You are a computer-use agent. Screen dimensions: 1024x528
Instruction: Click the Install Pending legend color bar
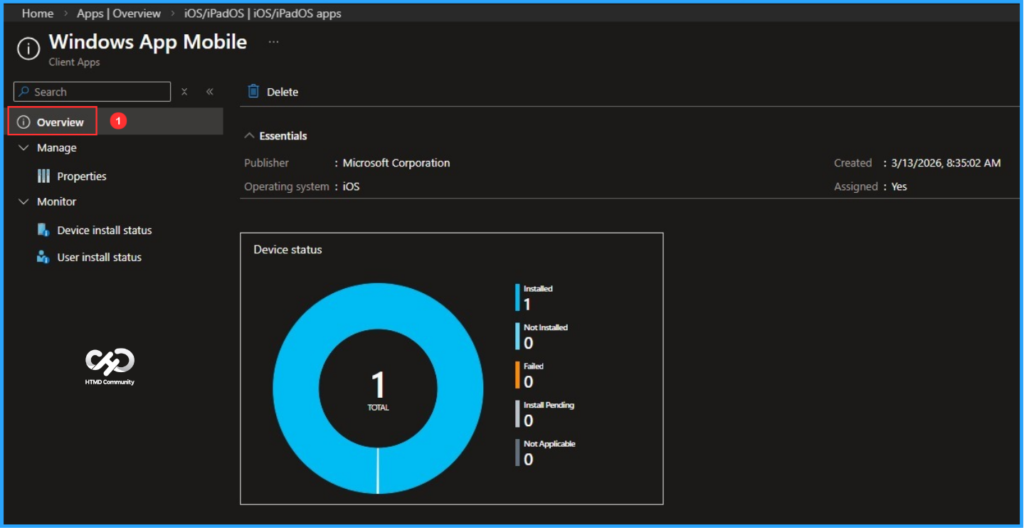pos(517,414)
